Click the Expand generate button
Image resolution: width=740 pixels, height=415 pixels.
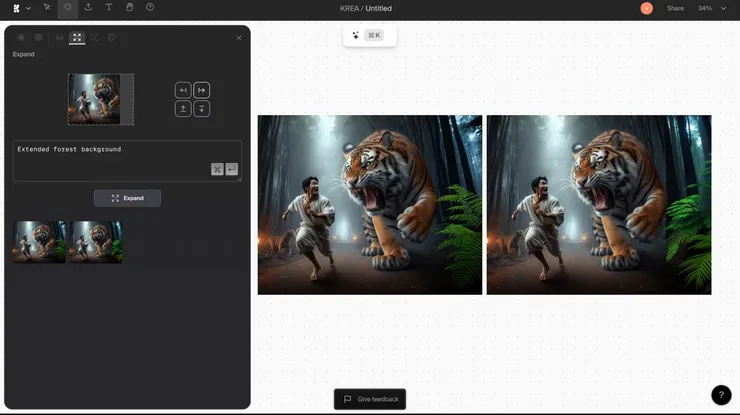(x=127, y=198)
